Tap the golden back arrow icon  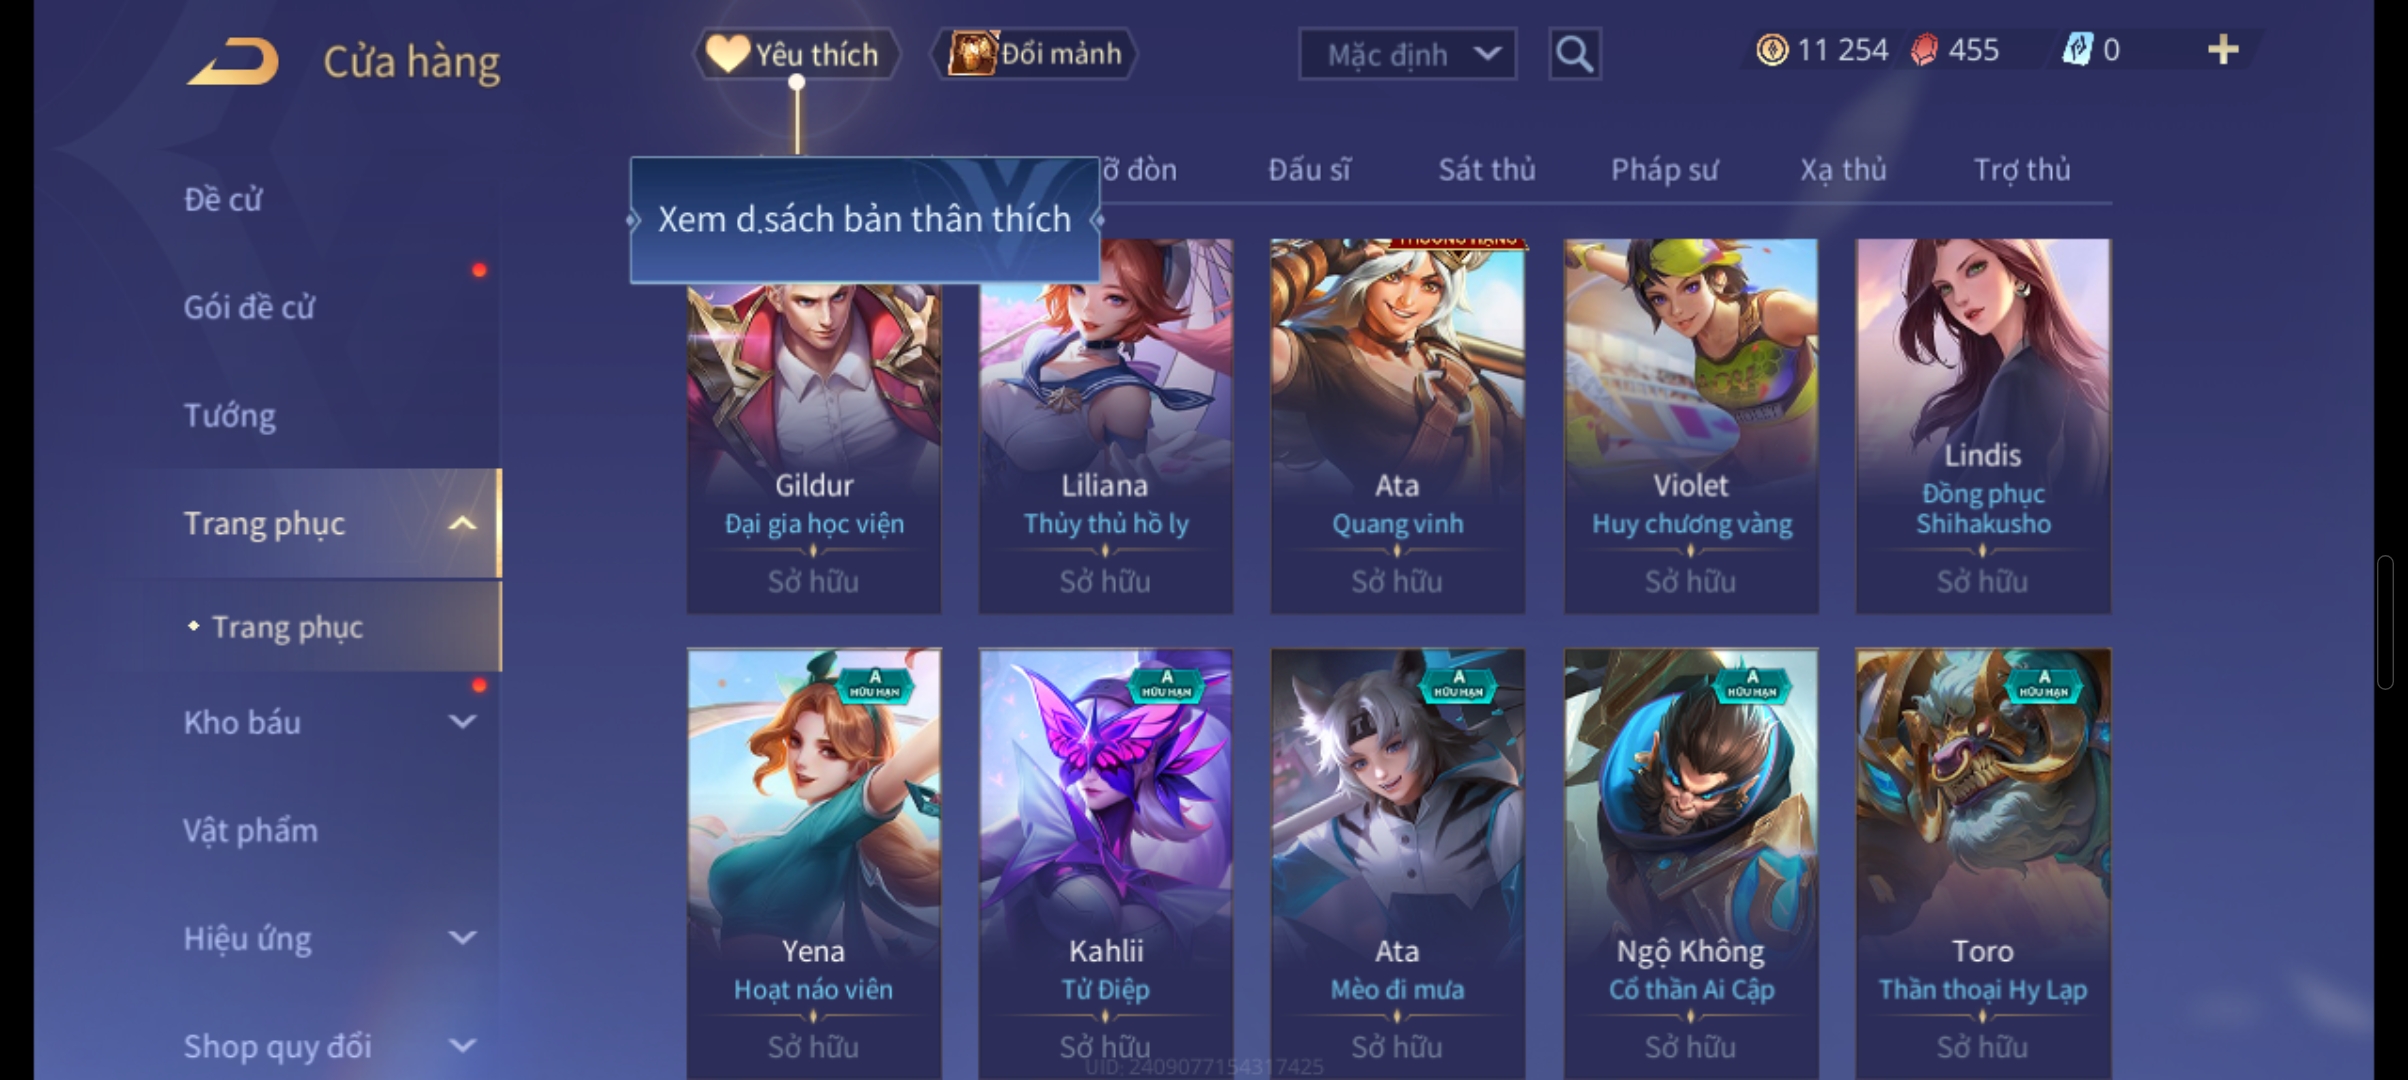pyautogui.click(x=232, y=62)
